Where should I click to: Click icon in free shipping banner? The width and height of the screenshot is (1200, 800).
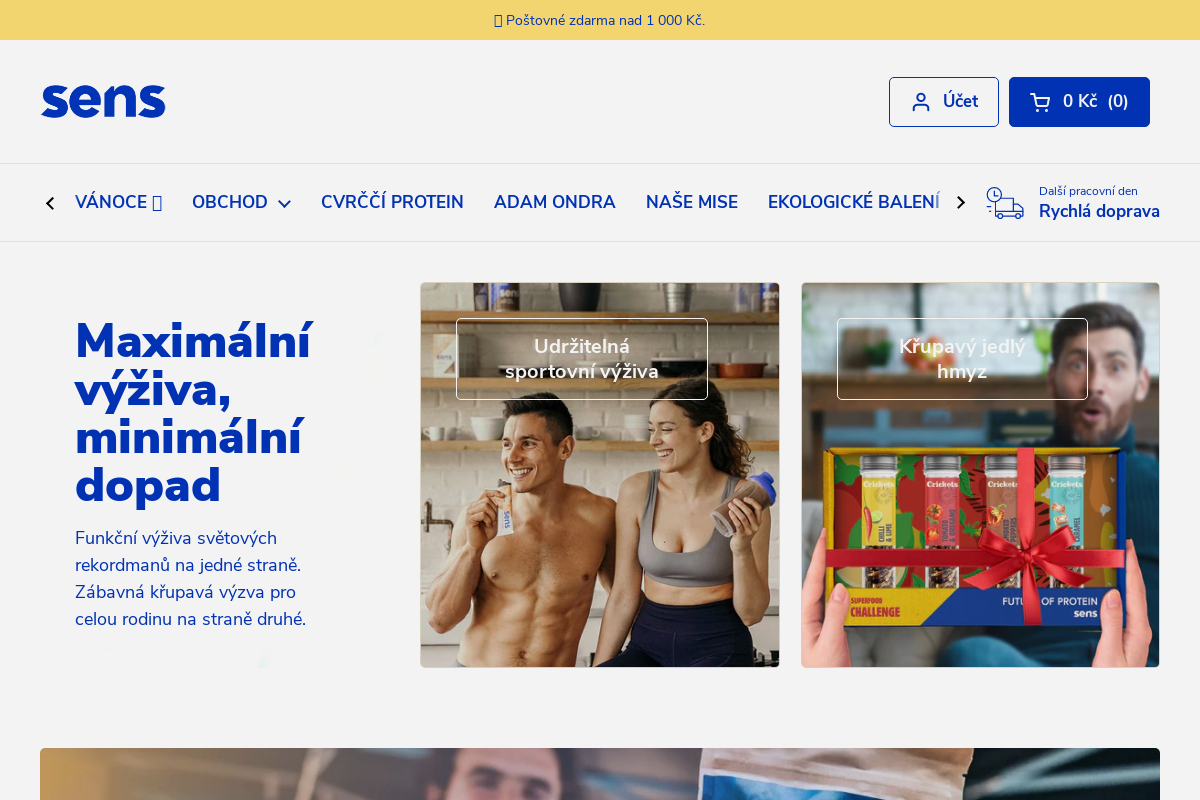[498, 20]
